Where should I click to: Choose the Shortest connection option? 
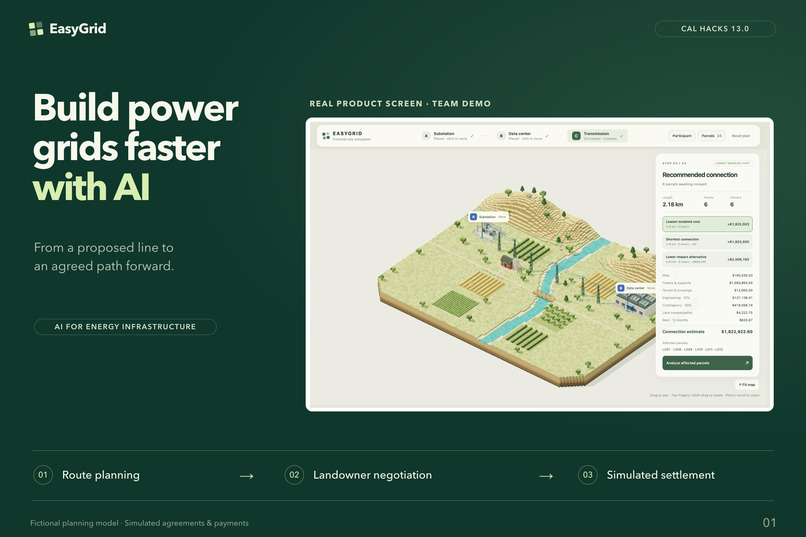(x=707, y=242)
